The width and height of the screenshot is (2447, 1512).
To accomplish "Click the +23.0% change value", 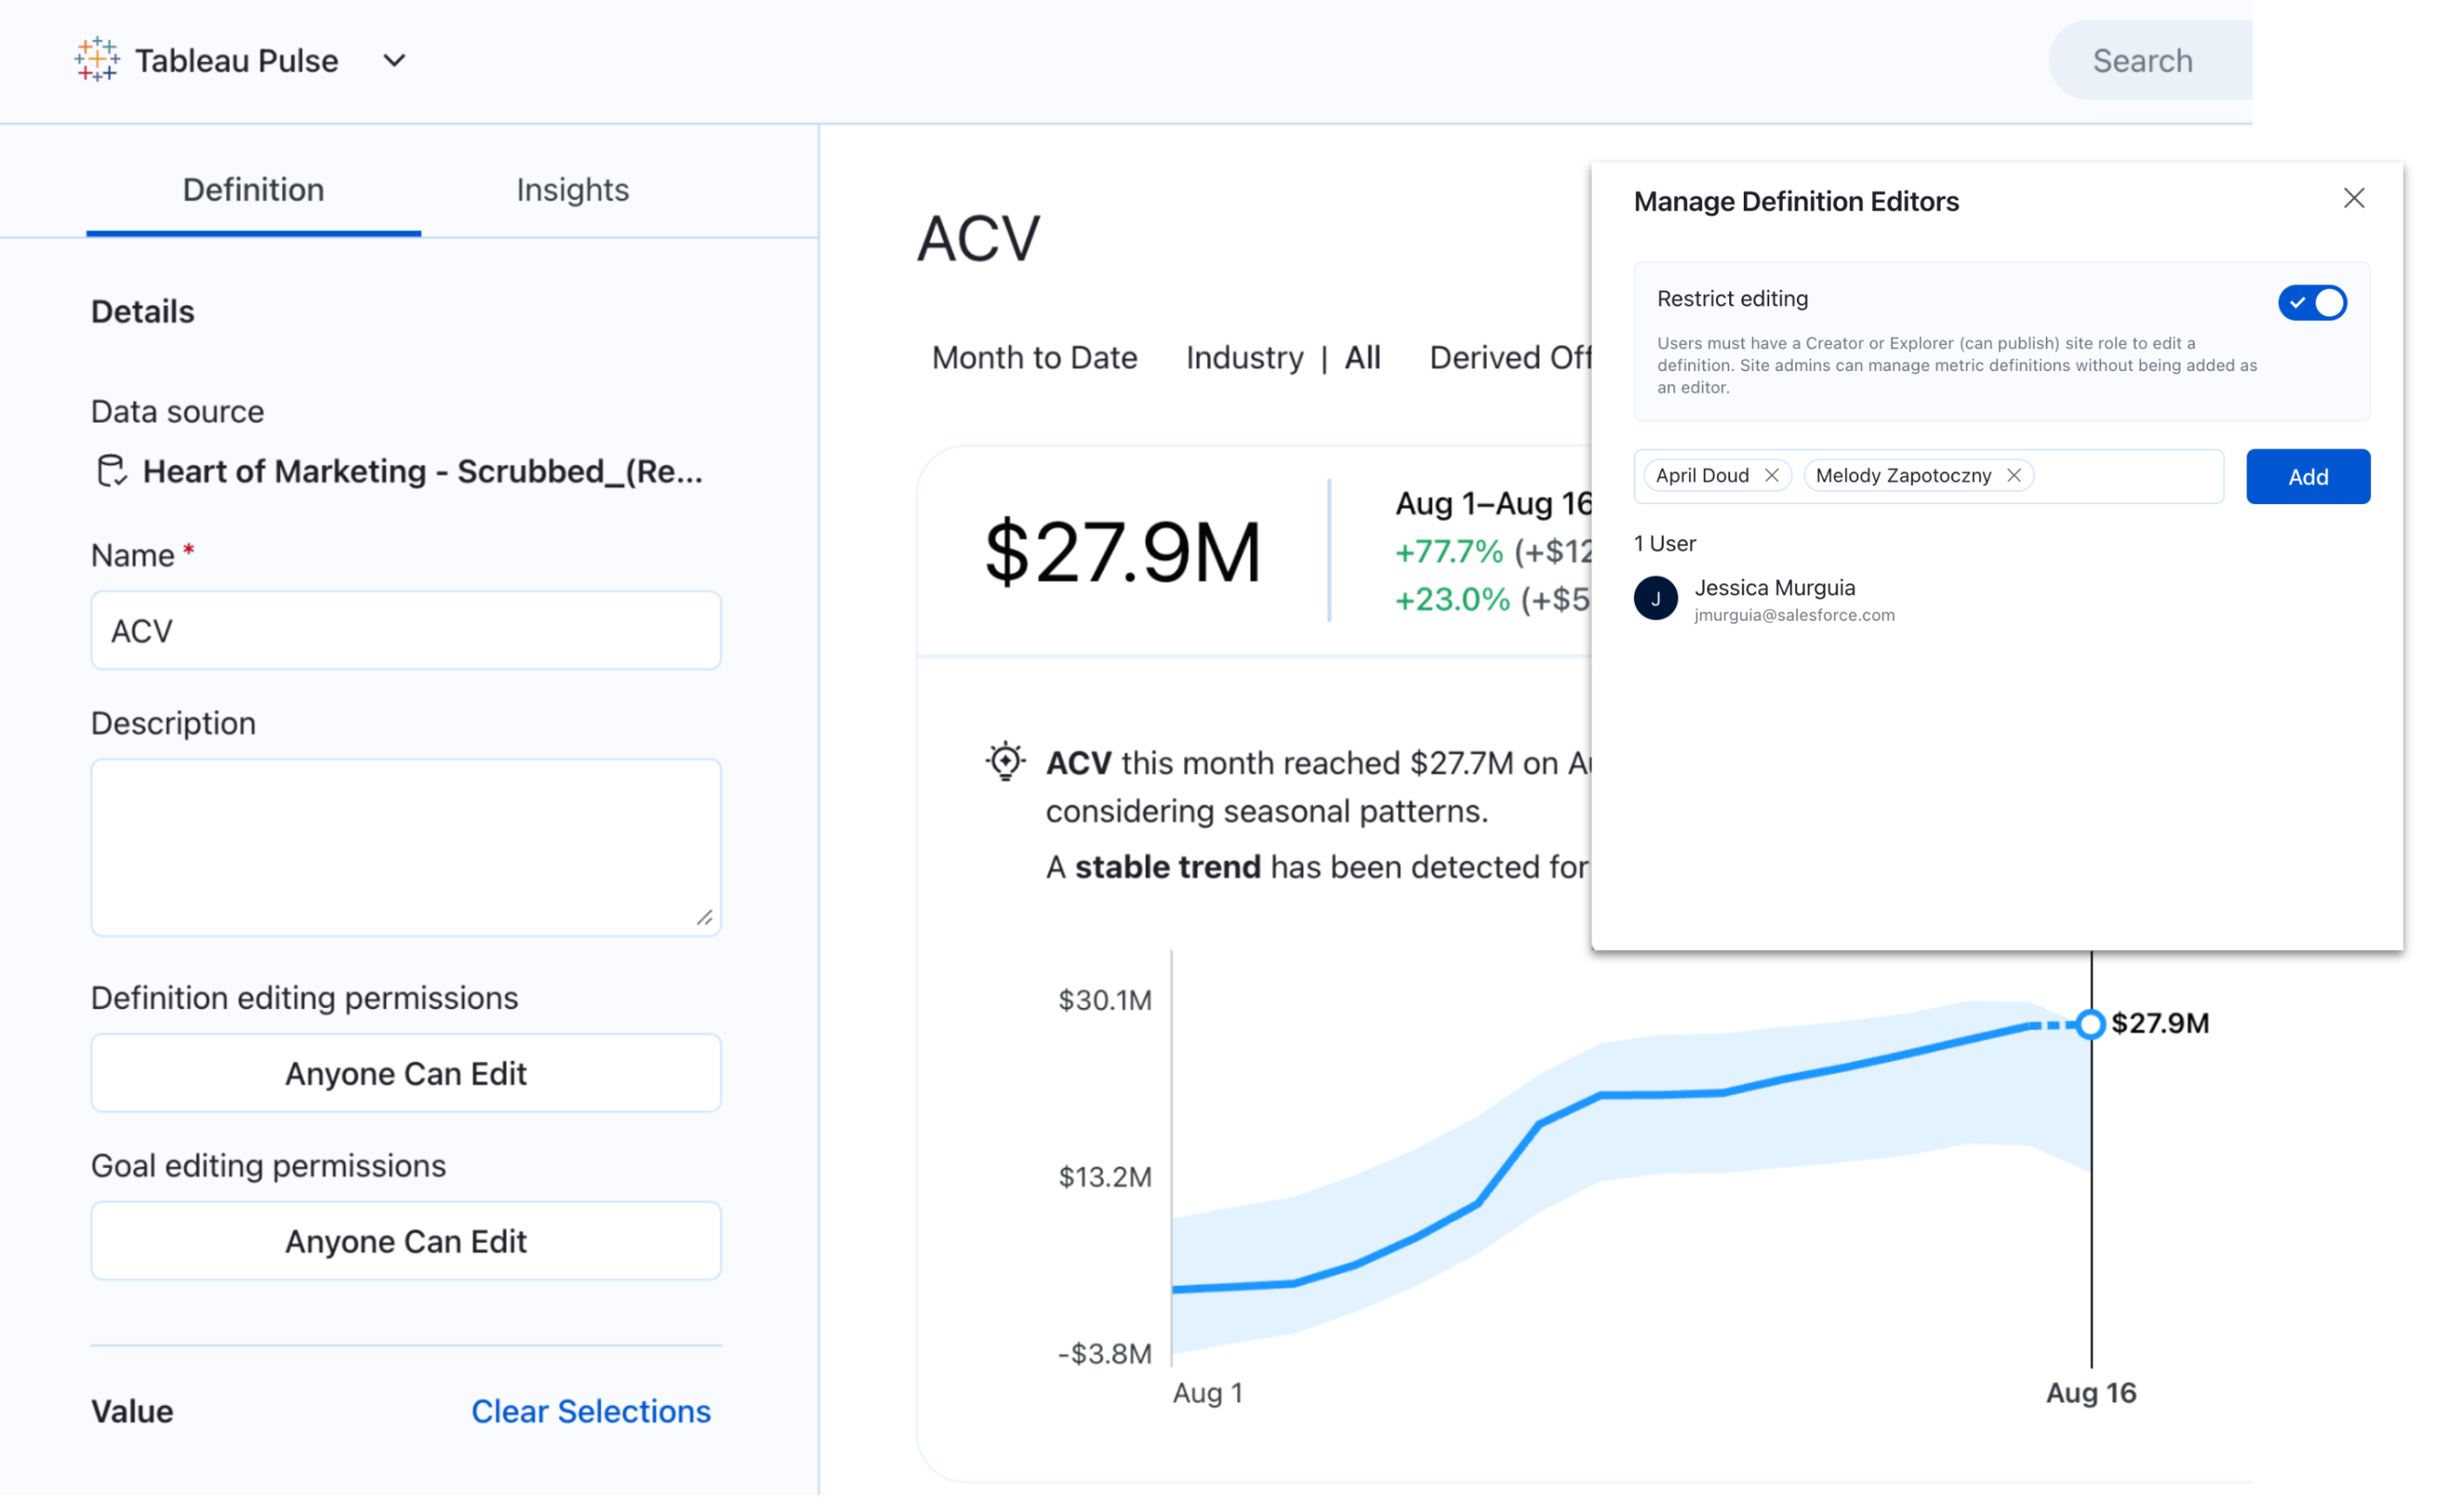I will [1452, 600].
